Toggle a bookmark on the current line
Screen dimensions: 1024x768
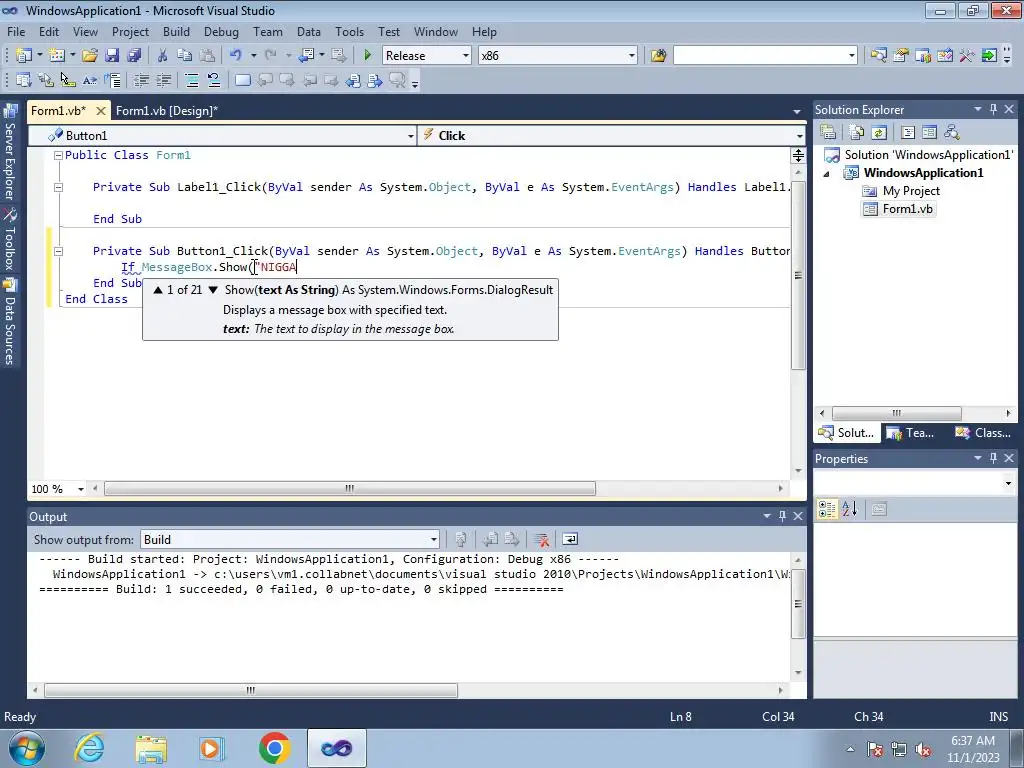click(x=242, y=80)
